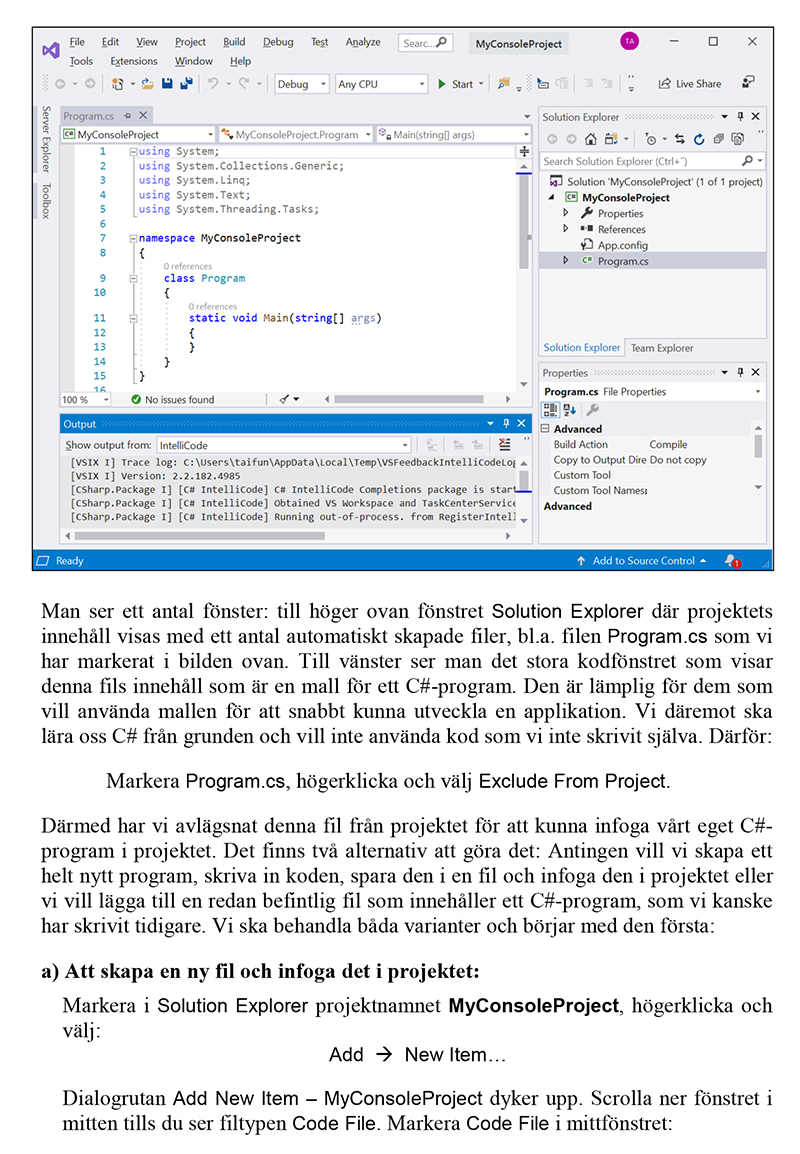Viewport: 800px width, 1154px height.
Task: Click the Property Pages wrench icon
Action: [592, 410]
